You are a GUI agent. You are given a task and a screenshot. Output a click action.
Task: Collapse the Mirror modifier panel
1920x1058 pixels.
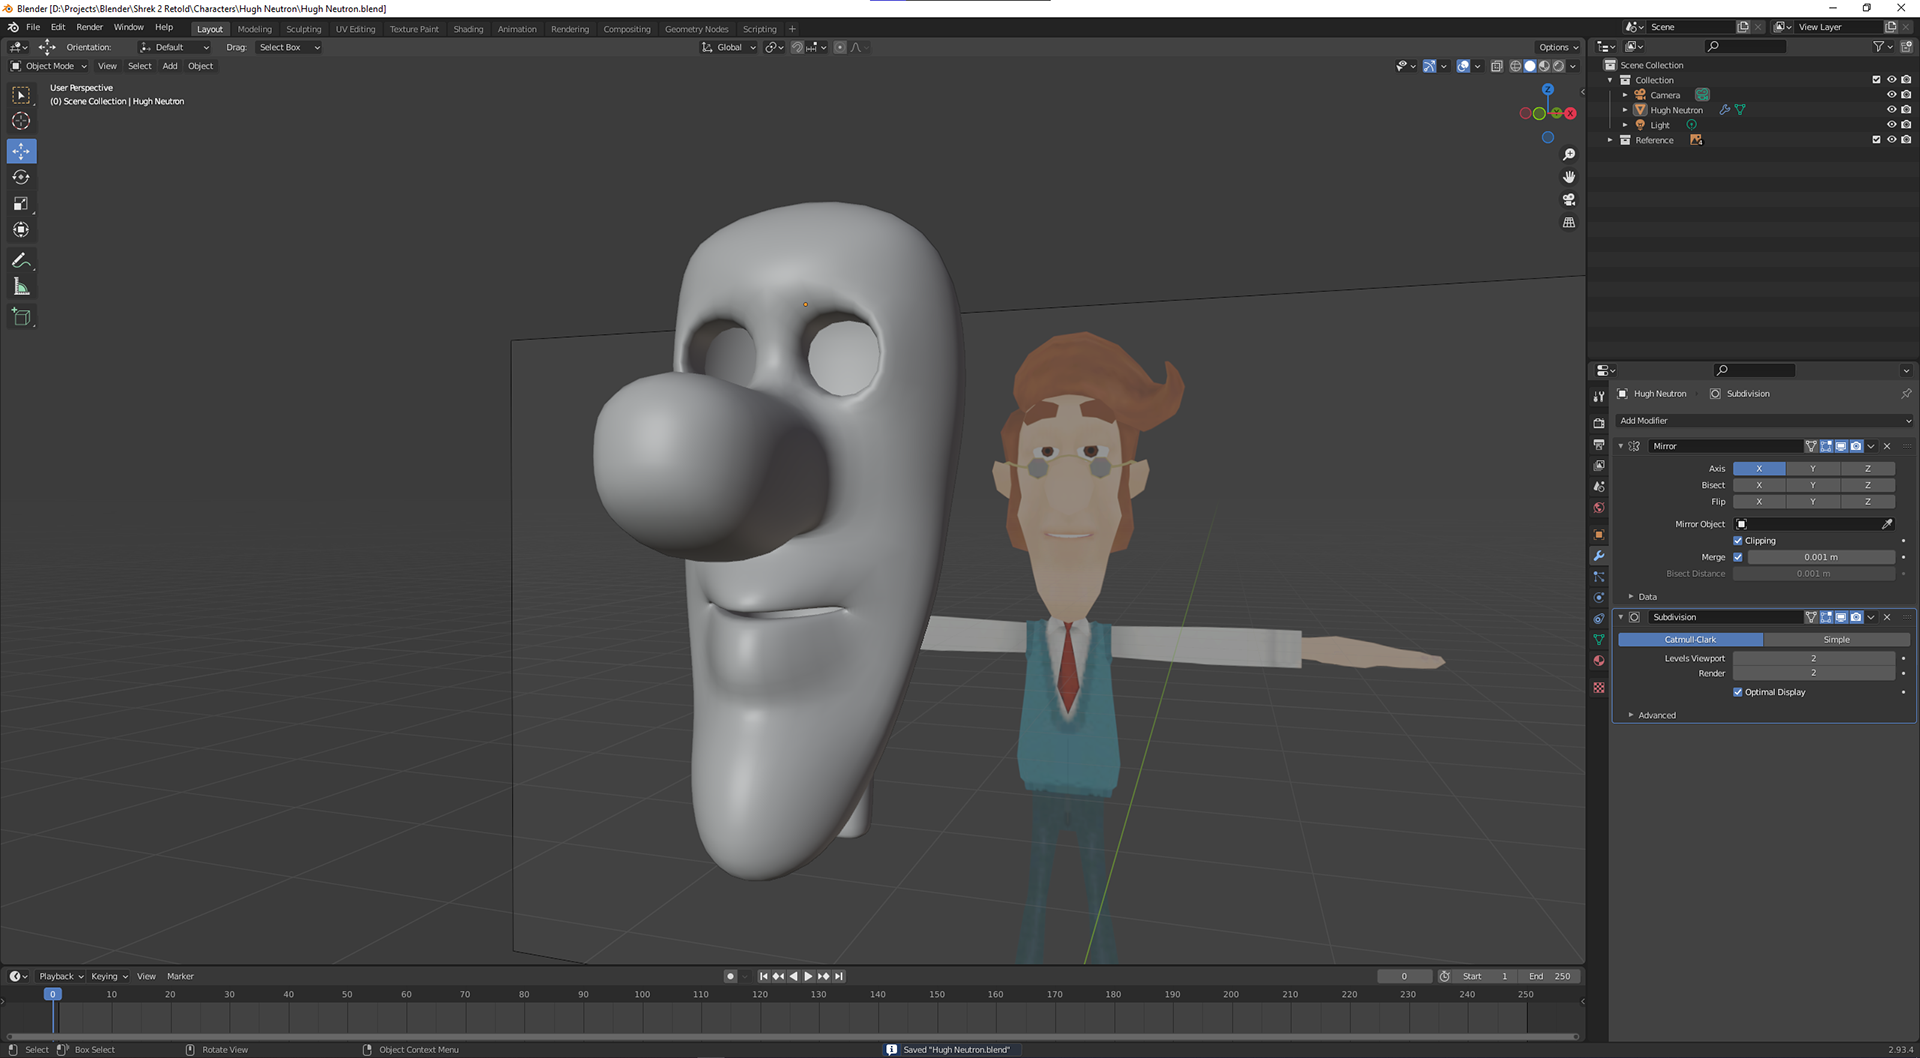(1621, 446)
